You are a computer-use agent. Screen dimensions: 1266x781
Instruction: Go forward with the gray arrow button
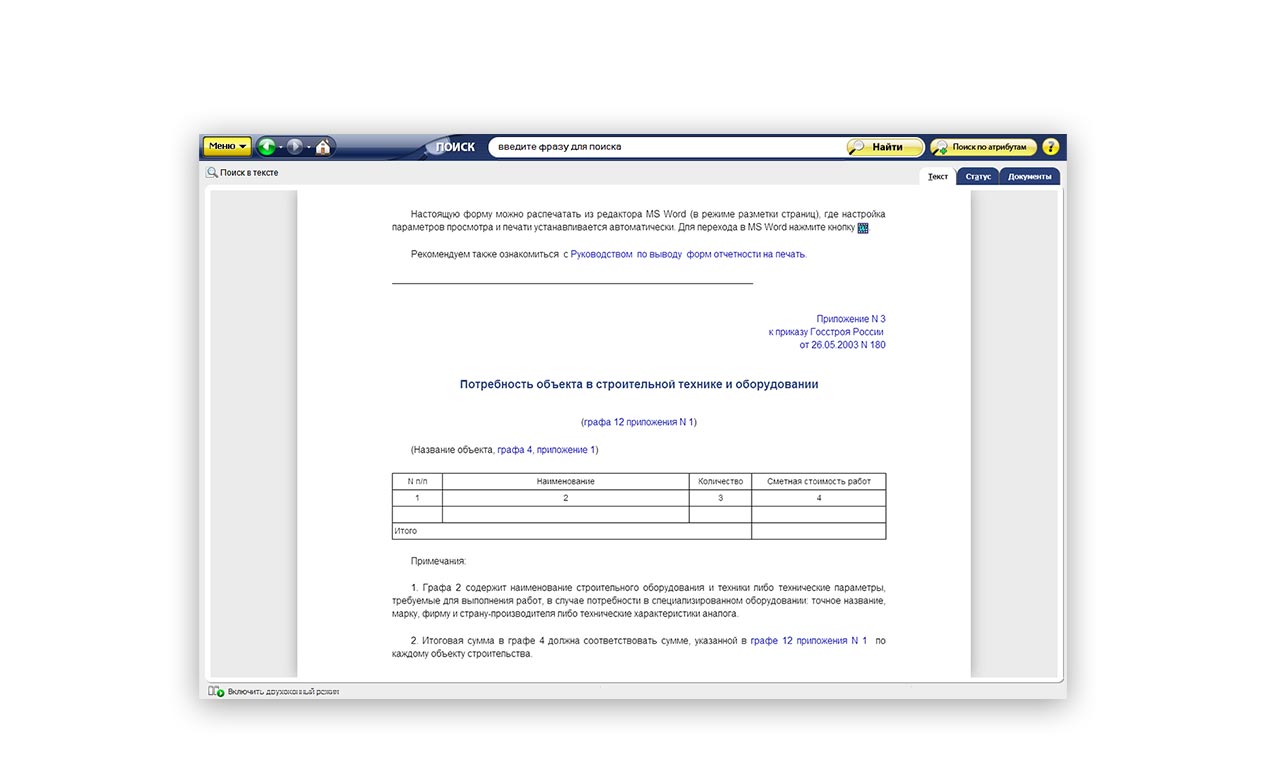pyautogui.click(x=295, y=147)
